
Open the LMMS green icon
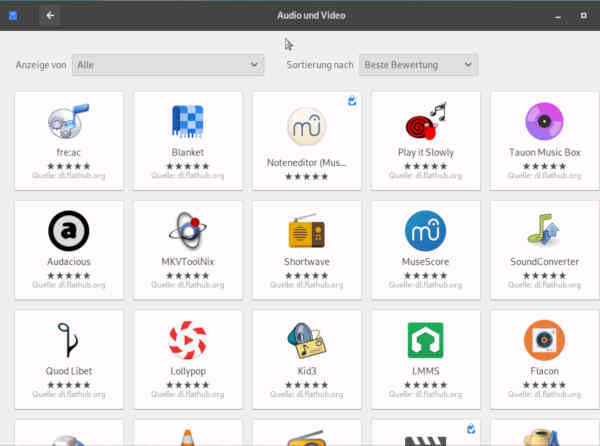pyautogui.click(x=426, y=340)
